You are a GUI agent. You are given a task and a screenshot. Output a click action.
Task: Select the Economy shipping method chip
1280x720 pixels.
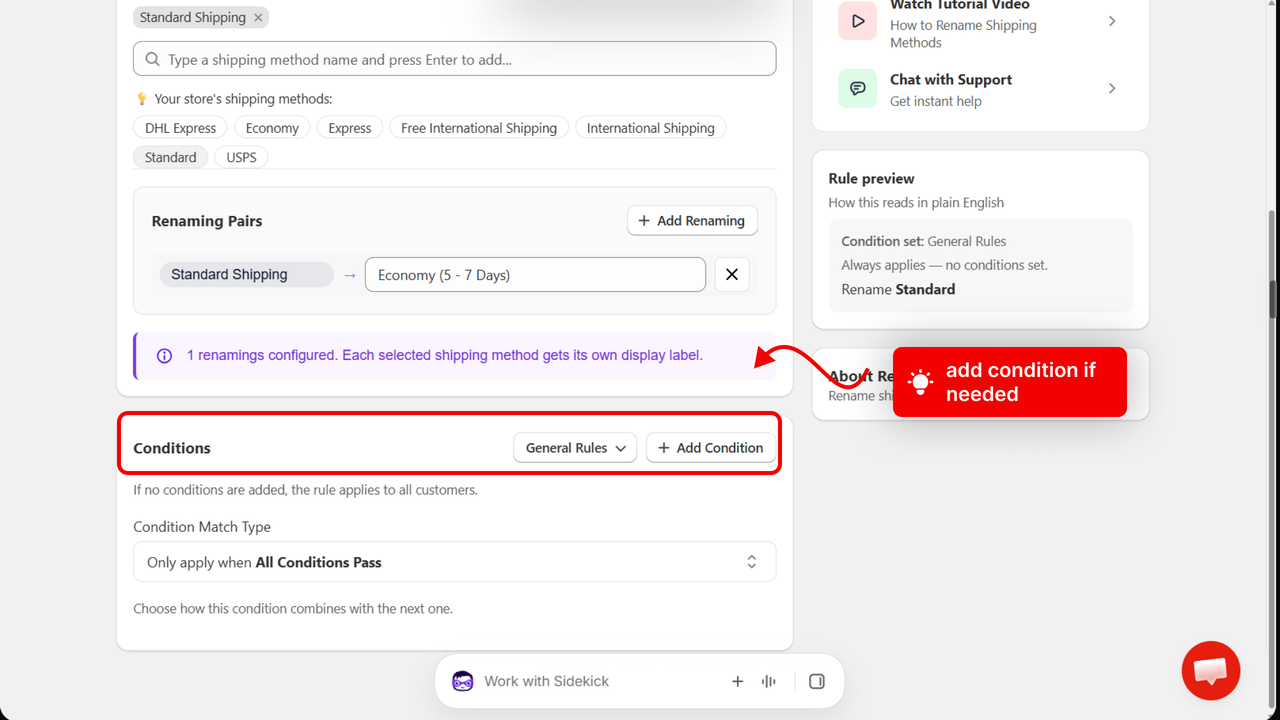[x=272, y=128]
